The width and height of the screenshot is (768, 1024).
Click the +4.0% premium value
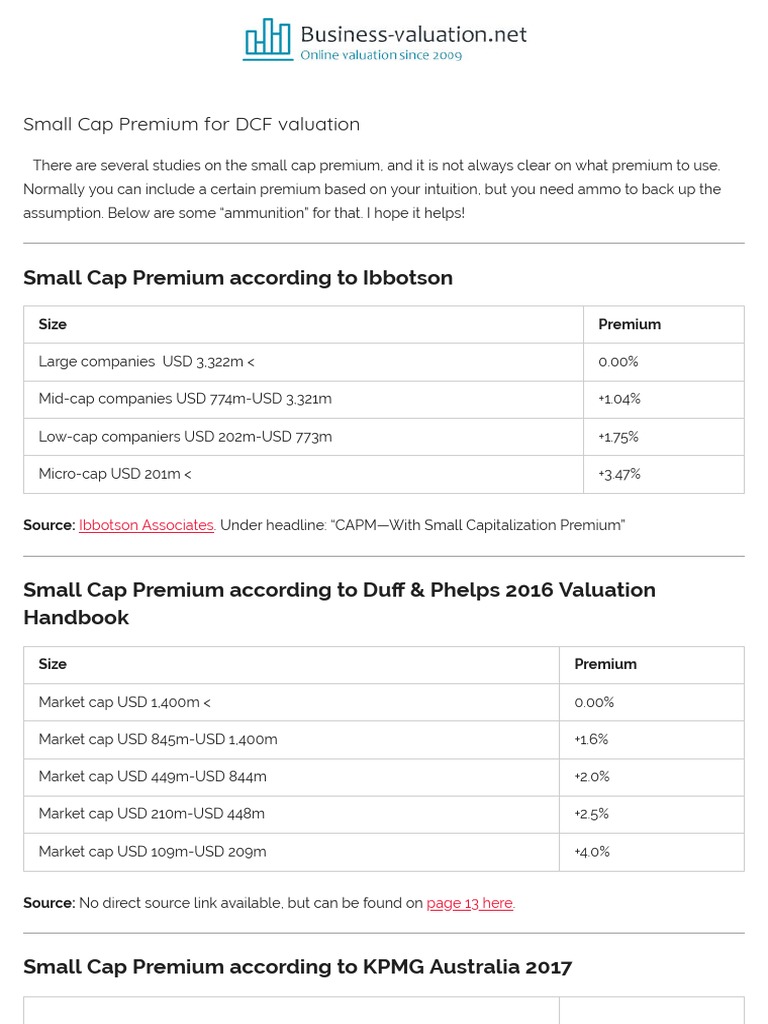(592, 852)
